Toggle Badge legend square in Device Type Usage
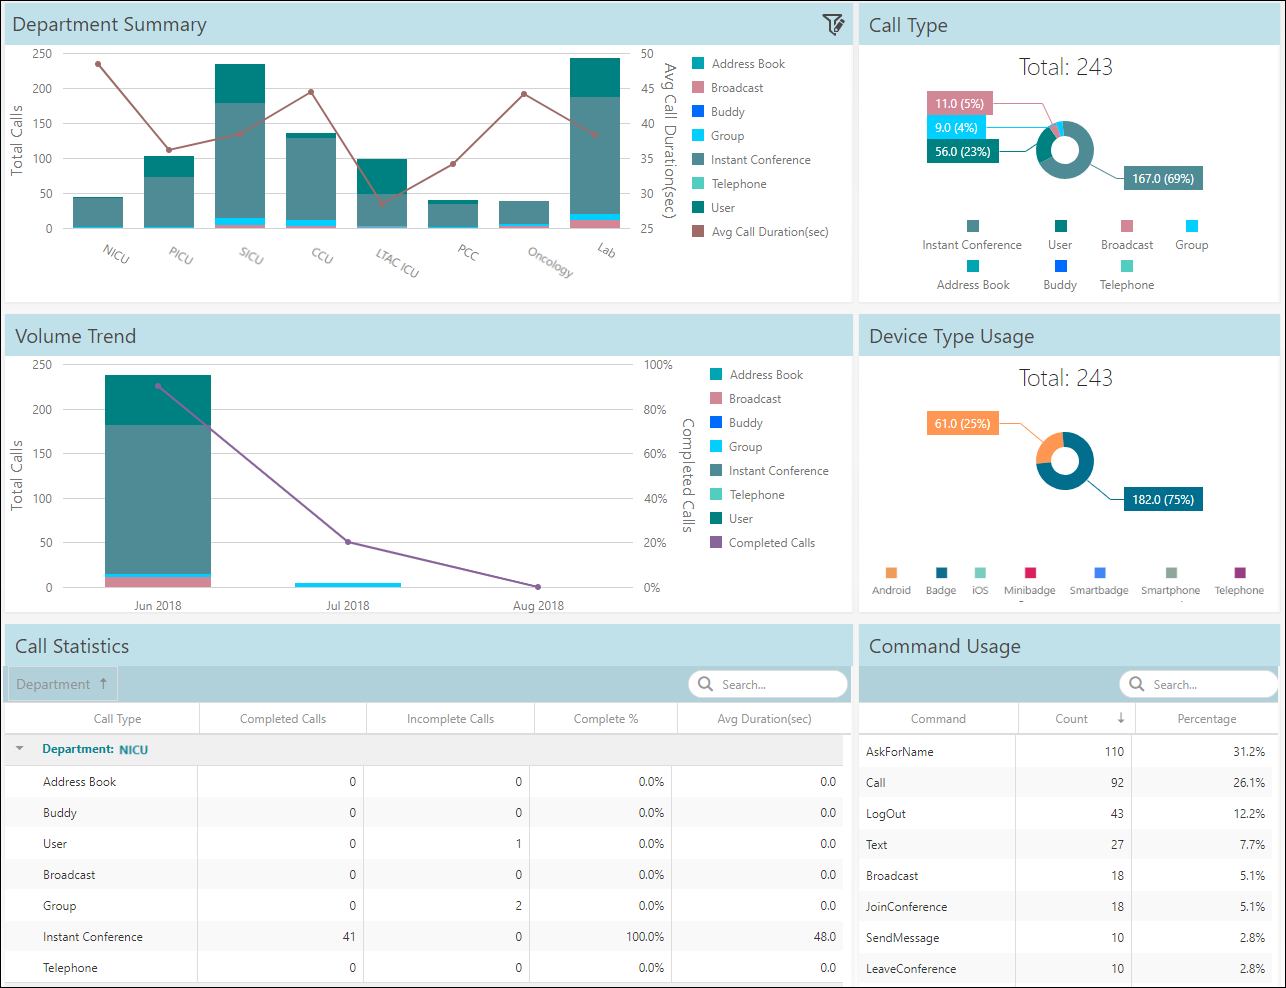 pyautogui.click(x=941, y=573)
